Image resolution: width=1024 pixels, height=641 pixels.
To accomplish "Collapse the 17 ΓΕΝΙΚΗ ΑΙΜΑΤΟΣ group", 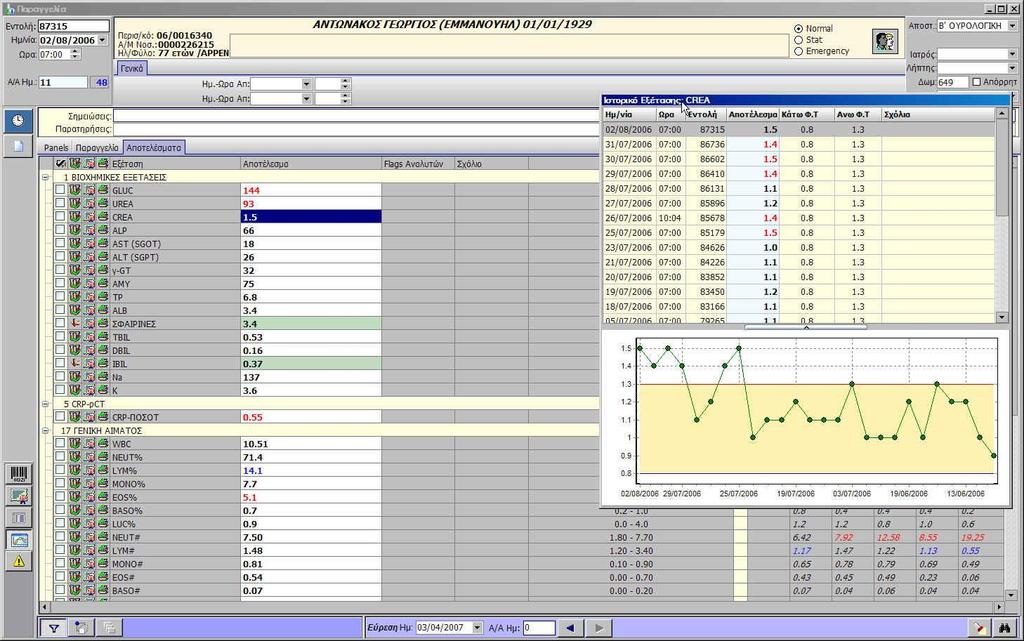I will click(x=46, y=431).
